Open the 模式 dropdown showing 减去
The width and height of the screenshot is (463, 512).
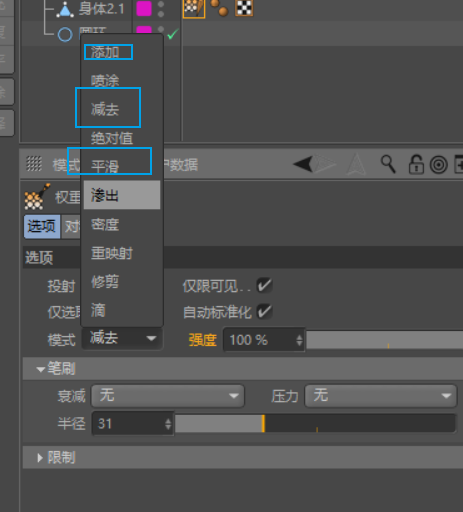coord(122,339)
